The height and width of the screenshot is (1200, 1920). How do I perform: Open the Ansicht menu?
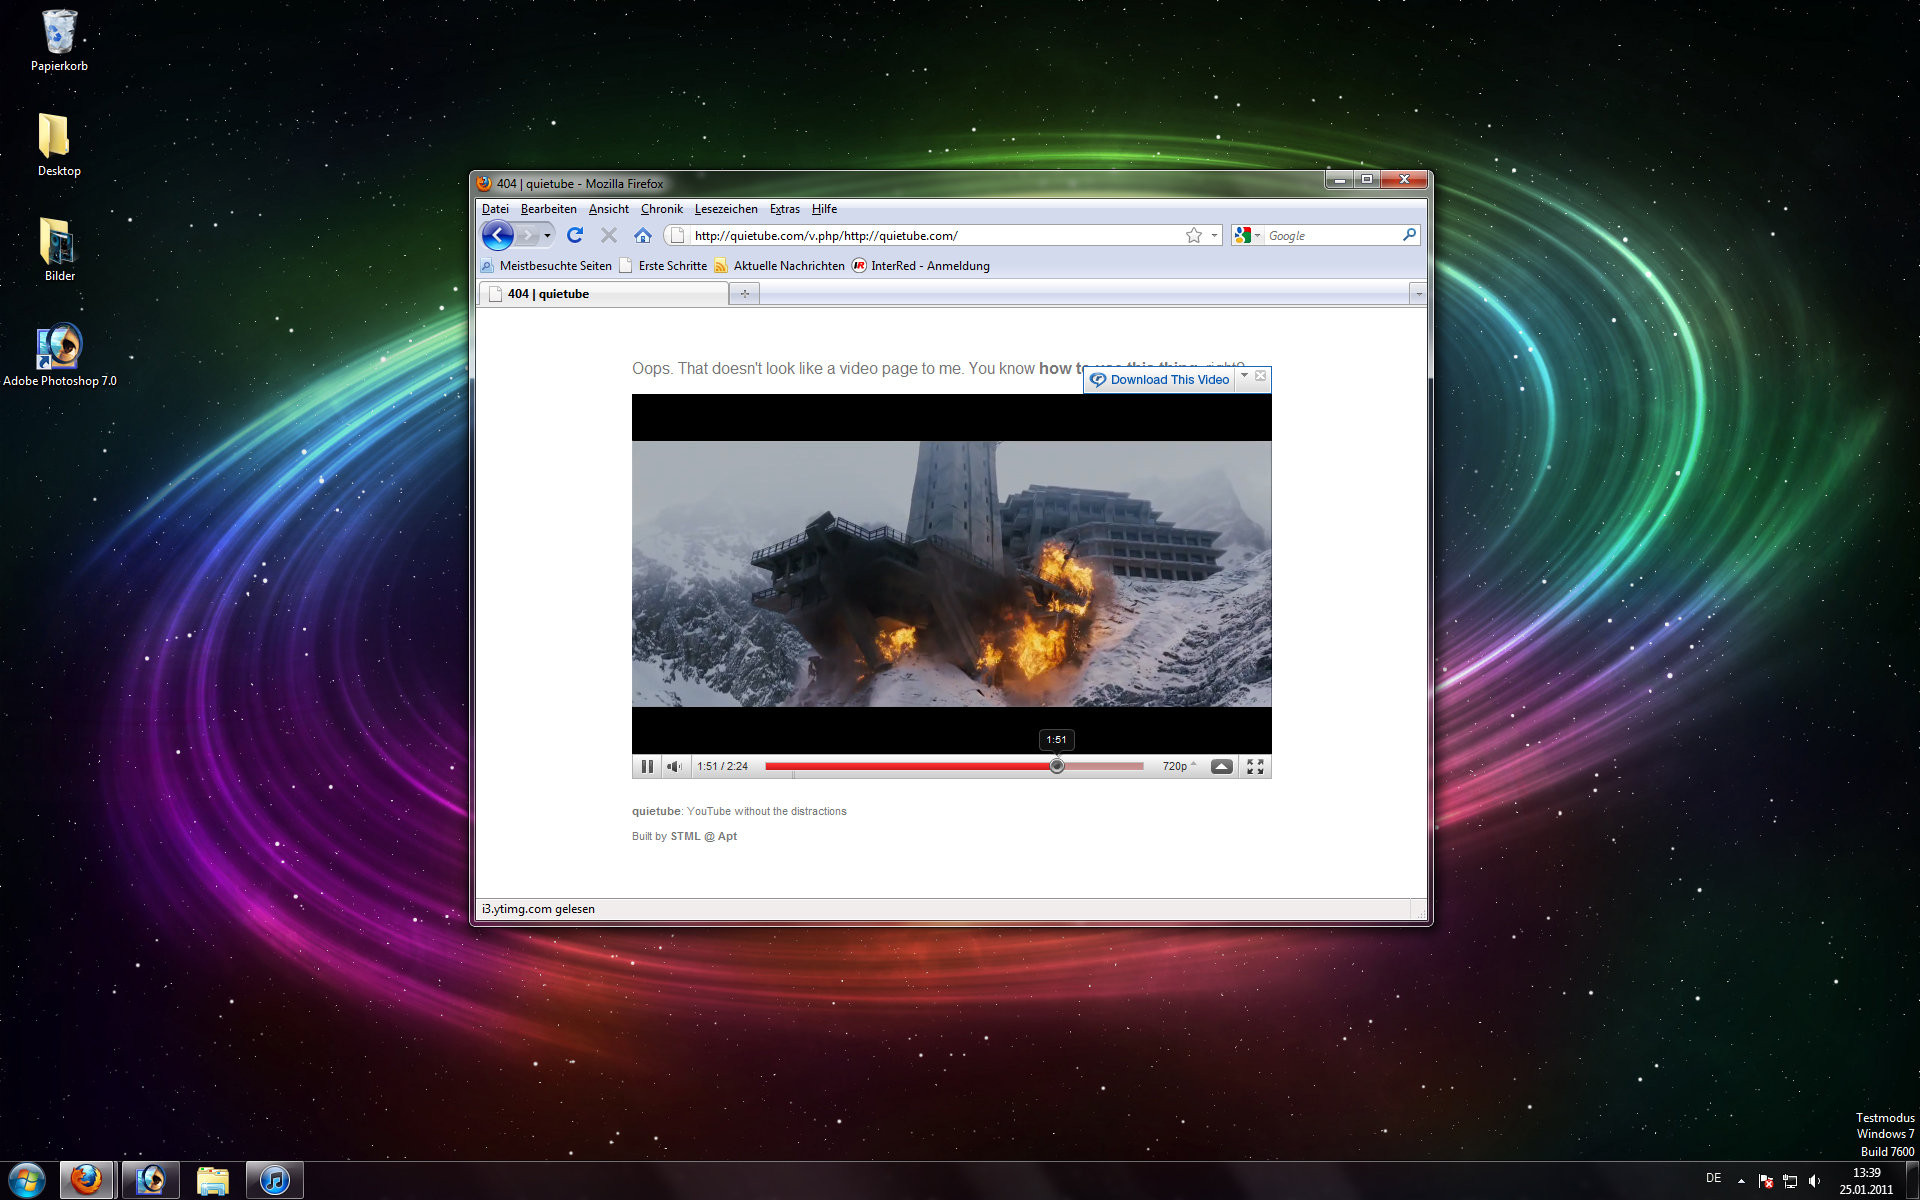(x=608, y=209)
